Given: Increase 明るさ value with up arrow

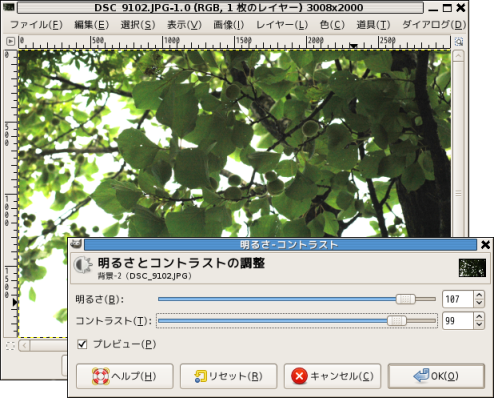Looking at the screenshot, I should (479, 295).
